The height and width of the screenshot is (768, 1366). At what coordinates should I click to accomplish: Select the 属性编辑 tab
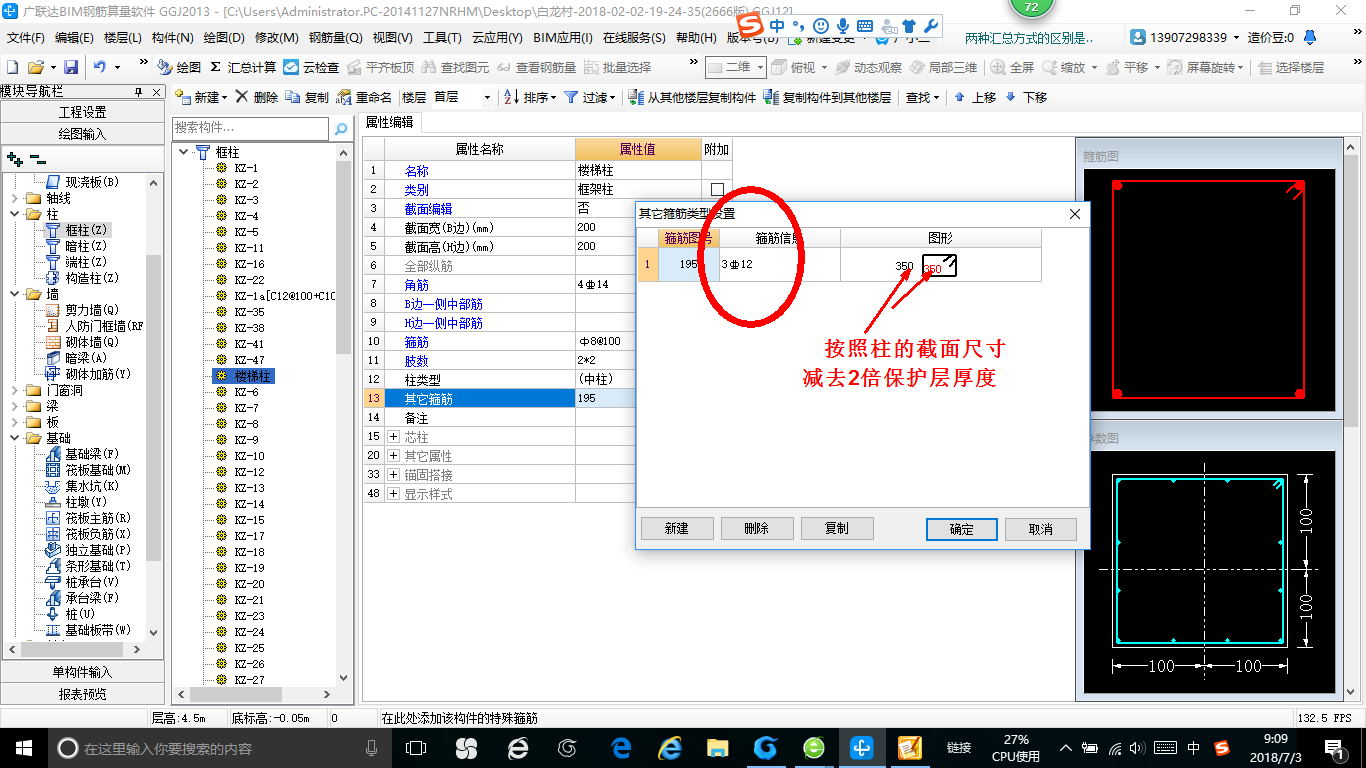click(x=390, y=123)
